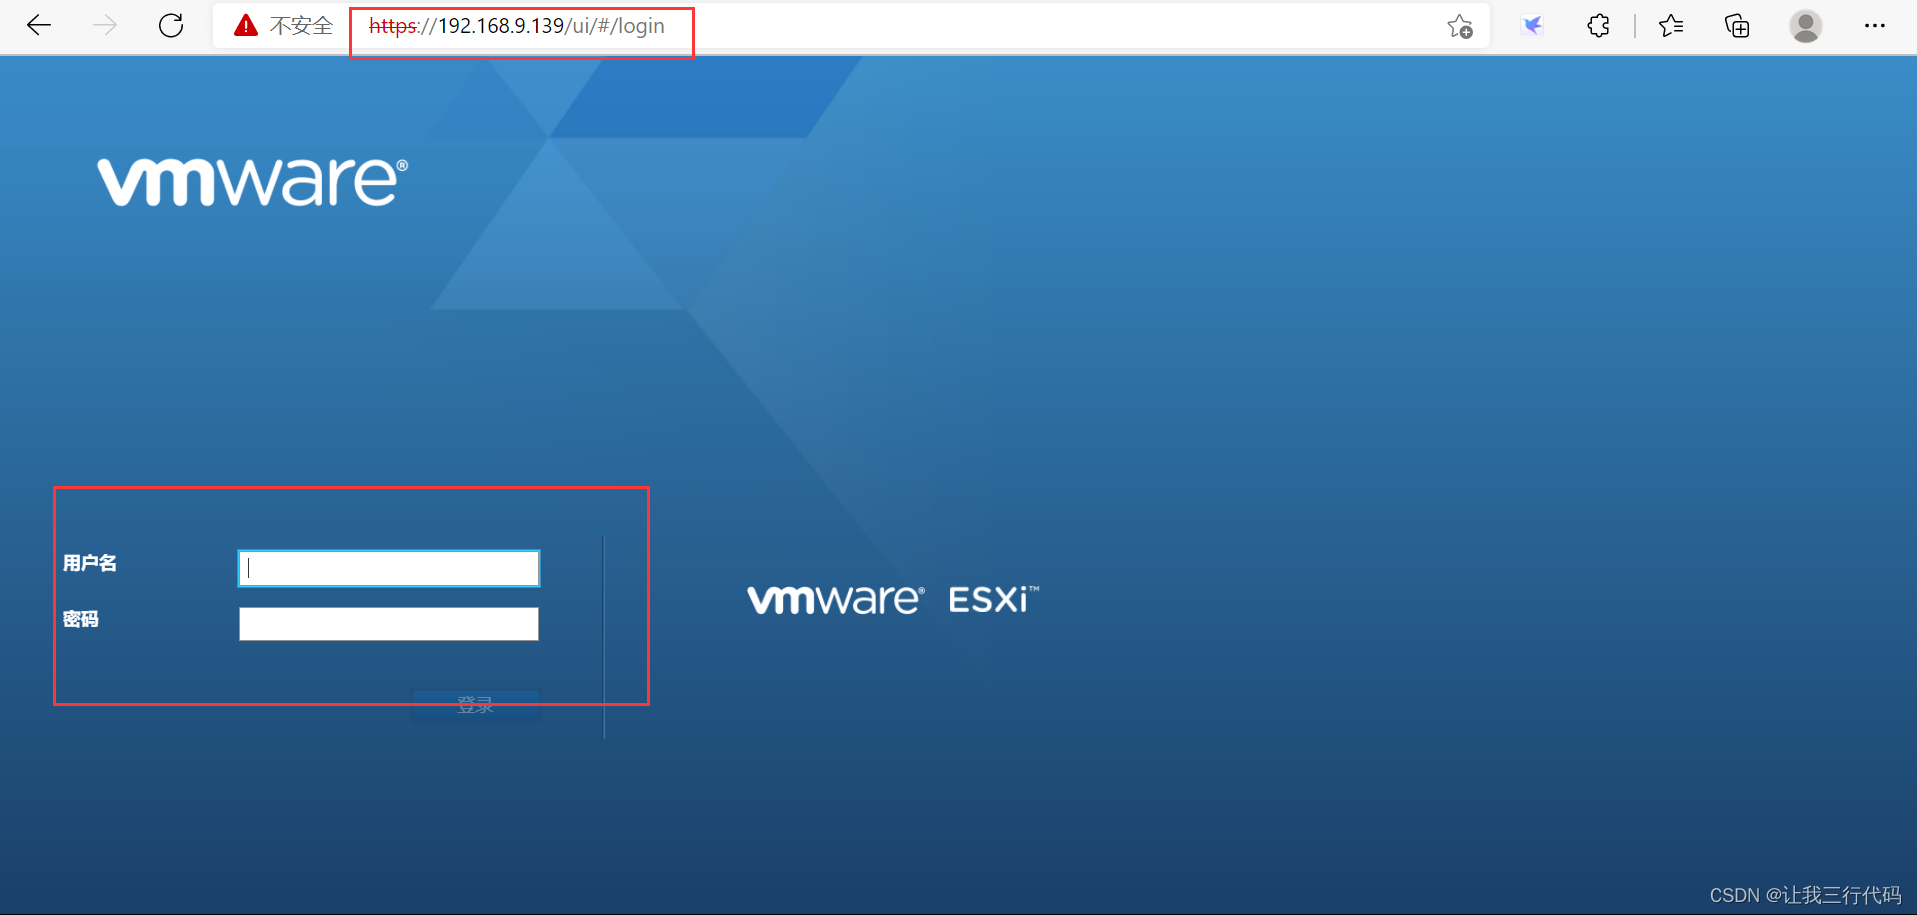Click the vmware ESXi product logo

(x=893, y=599)
